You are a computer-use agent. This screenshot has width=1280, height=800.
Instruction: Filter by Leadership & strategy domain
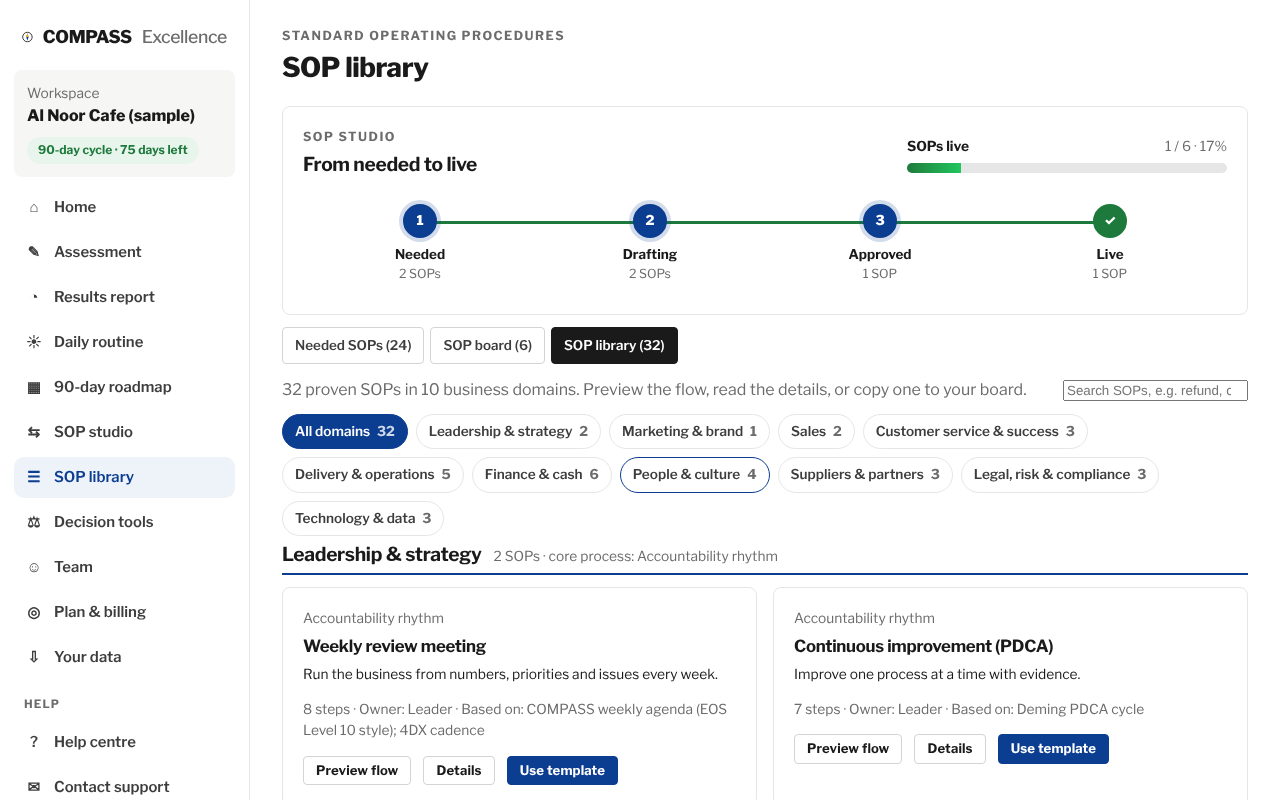coord(508,432)
